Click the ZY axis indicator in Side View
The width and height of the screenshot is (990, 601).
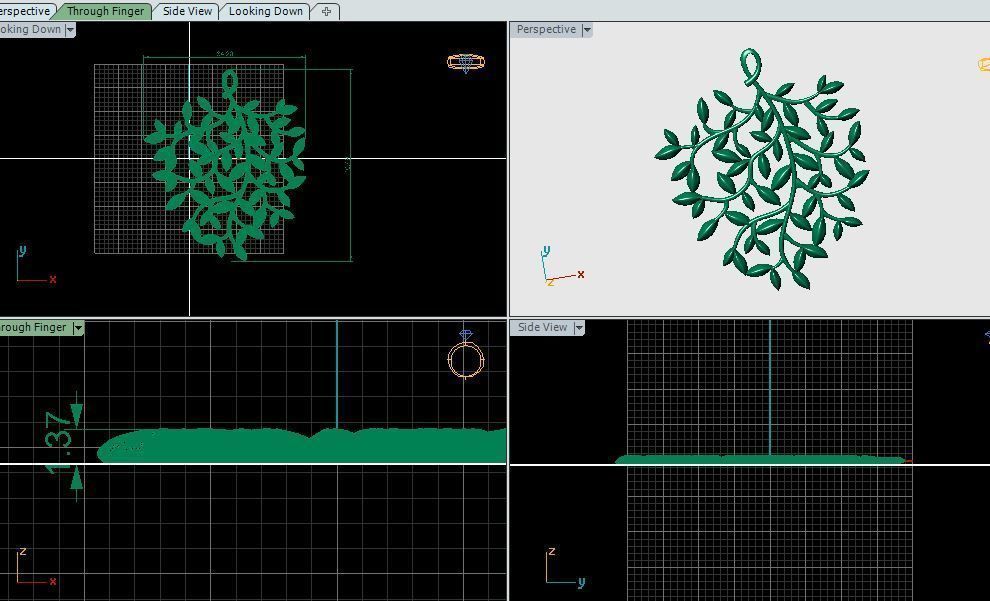coord(565,567)
